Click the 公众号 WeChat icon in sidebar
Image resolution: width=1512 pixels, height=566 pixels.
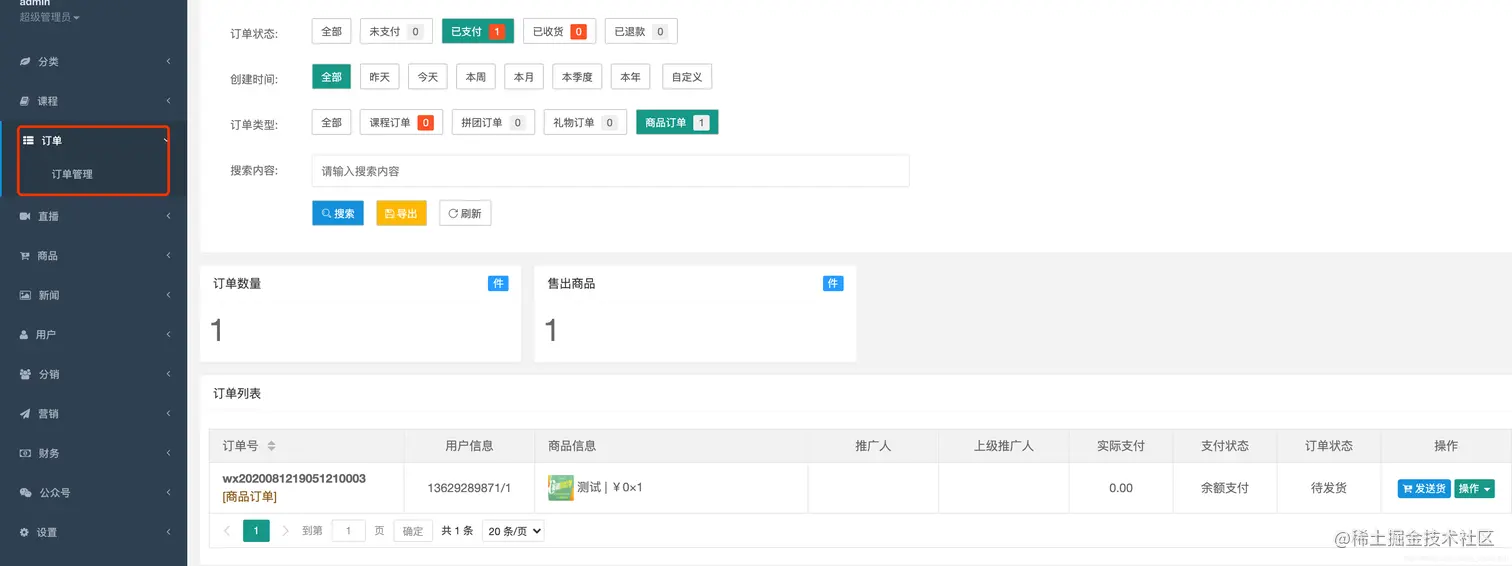coord(25,493)
